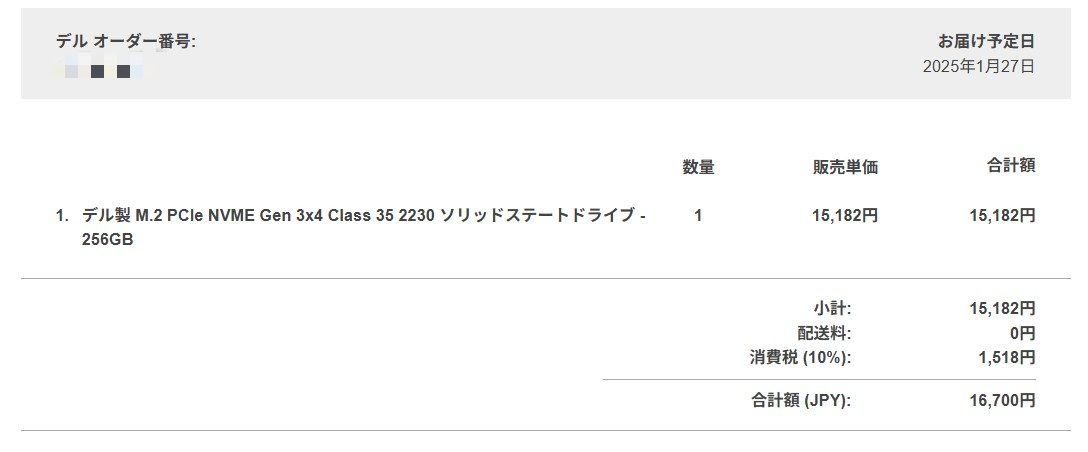The height and width of the screenshot is (452, 1088).
Task: Click the デル オーダー番号 label
Action: tap(126, 42)
